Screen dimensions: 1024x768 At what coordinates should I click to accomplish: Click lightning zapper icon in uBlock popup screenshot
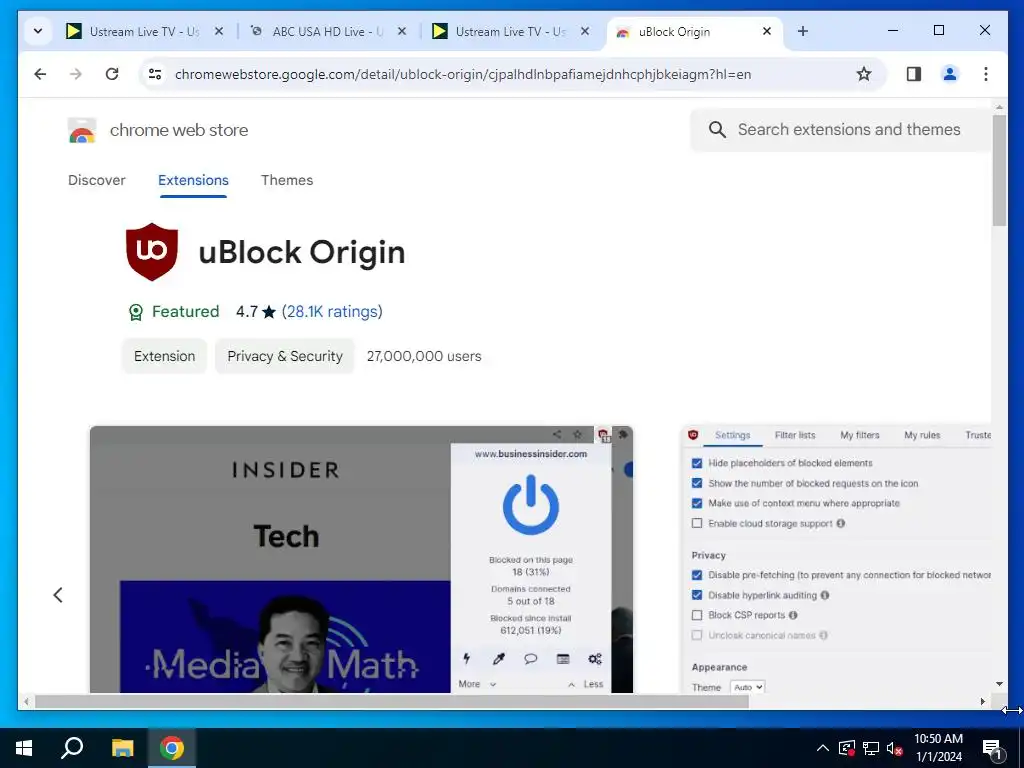[466, 658]
